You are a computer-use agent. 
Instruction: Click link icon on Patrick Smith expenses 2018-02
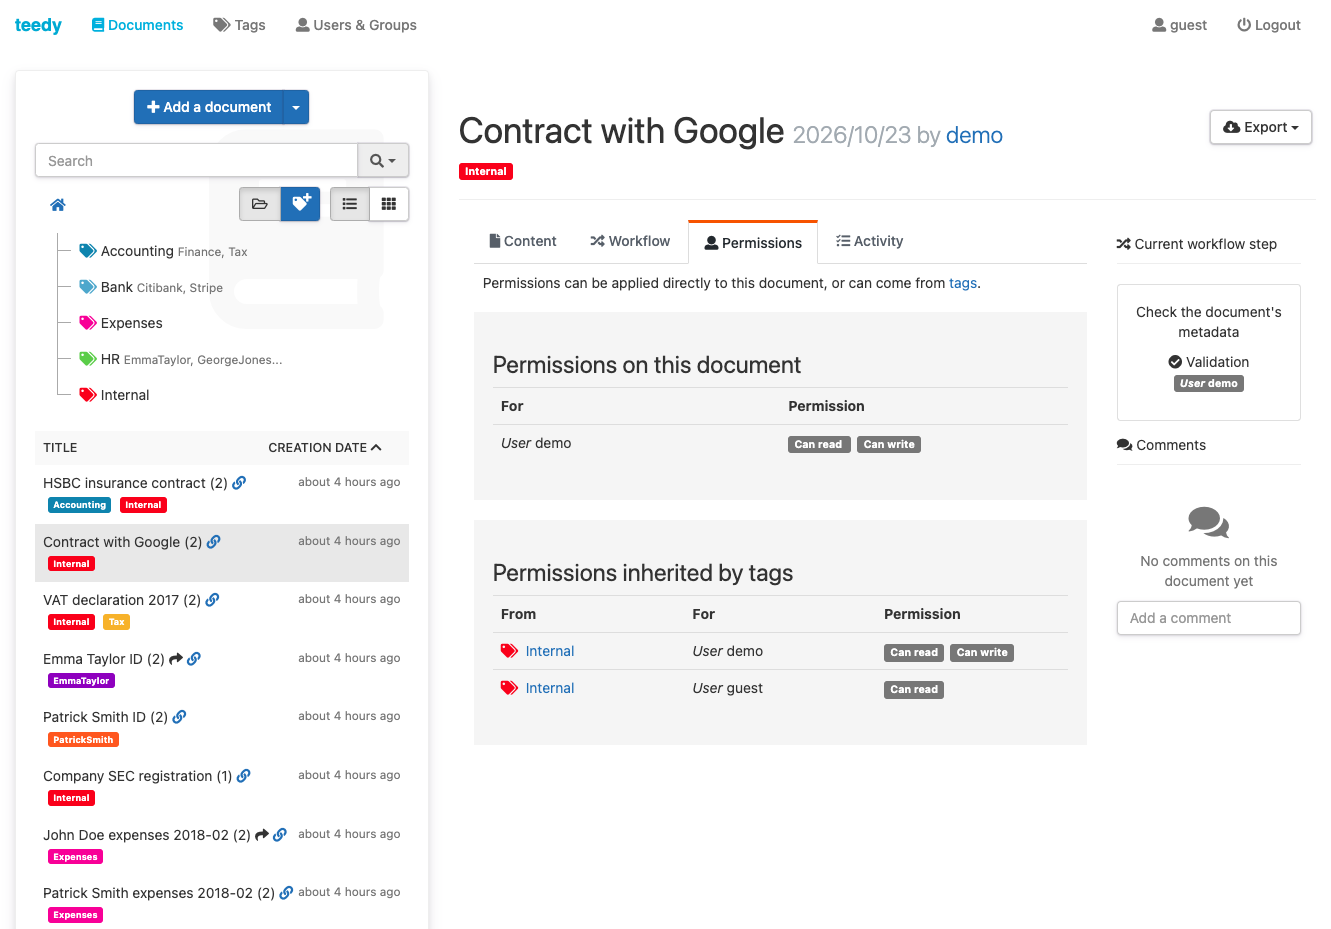click(x=286, y=893)
